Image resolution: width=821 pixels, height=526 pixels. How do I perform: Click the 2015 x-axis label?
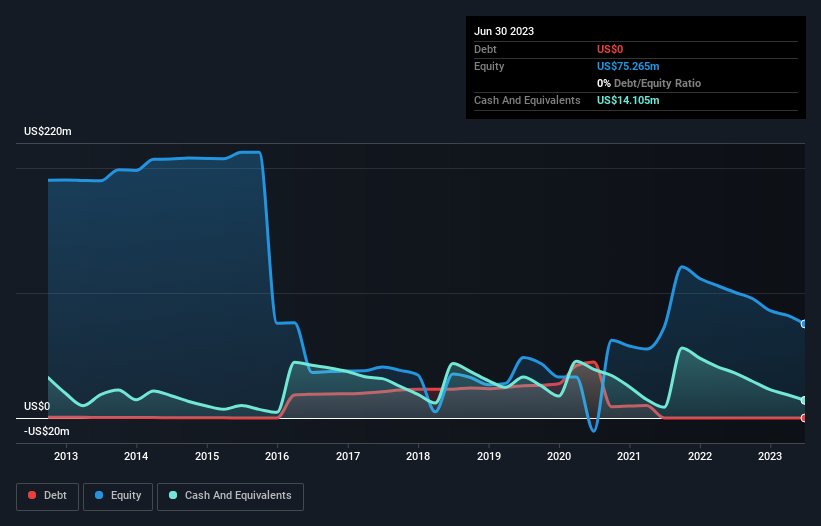pyautogui.click(x=207, y=456)
